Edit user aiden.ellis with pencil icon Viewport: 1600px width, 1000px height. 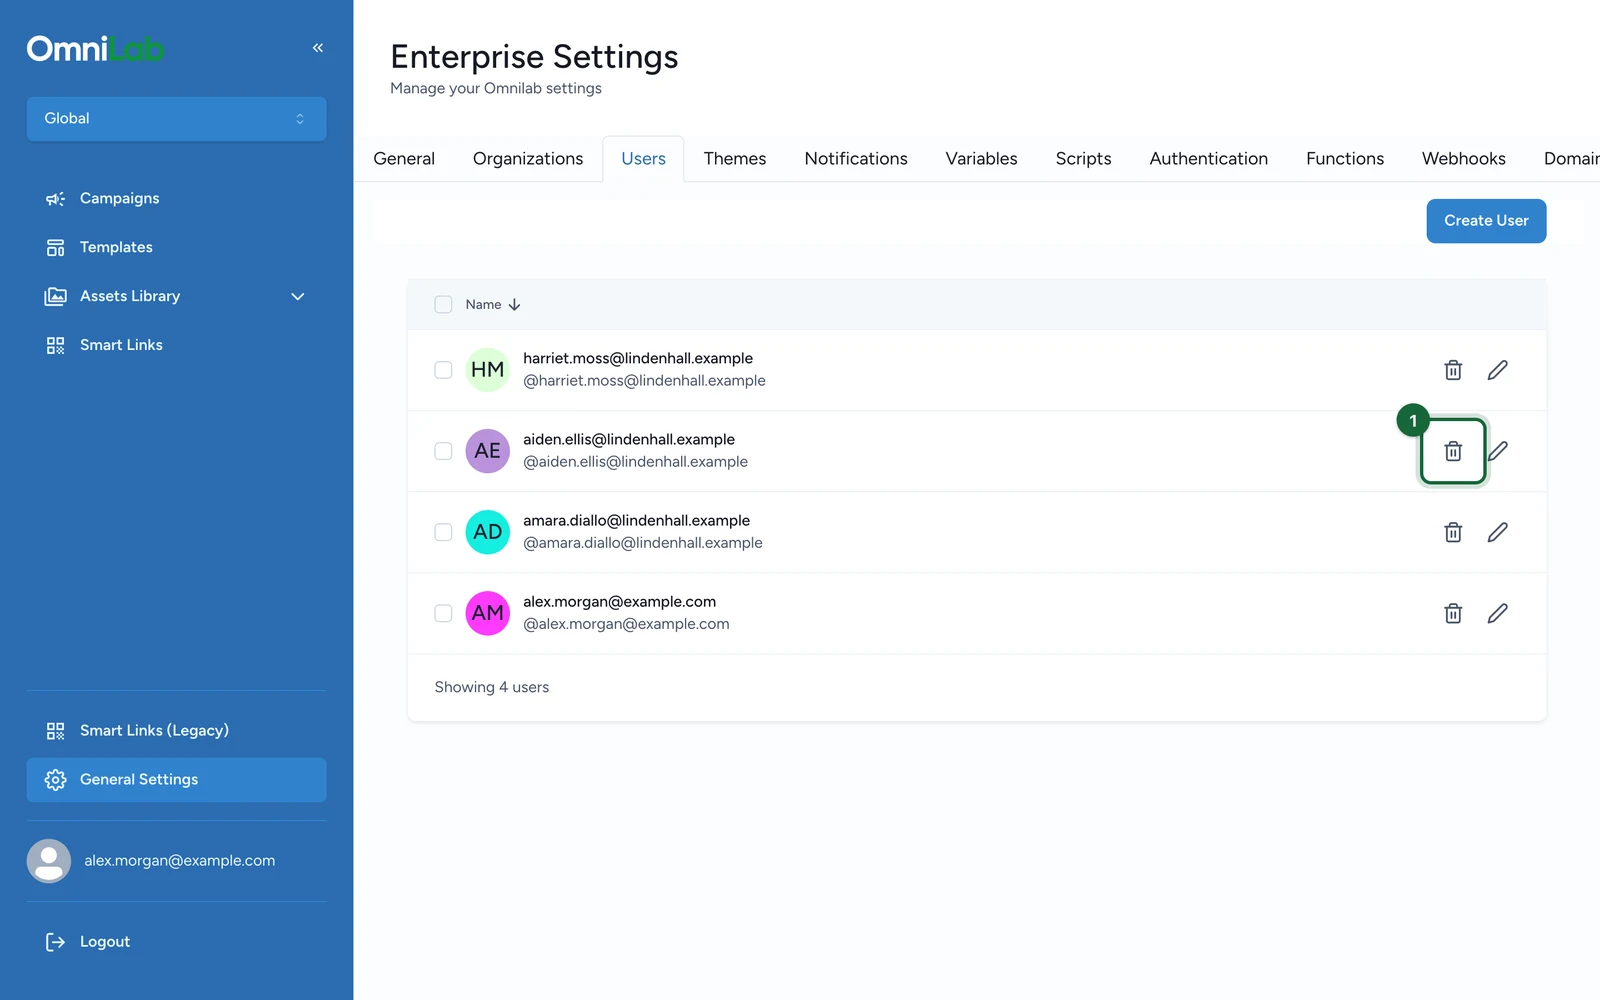pyautogui.click(x=1499, y=451)
